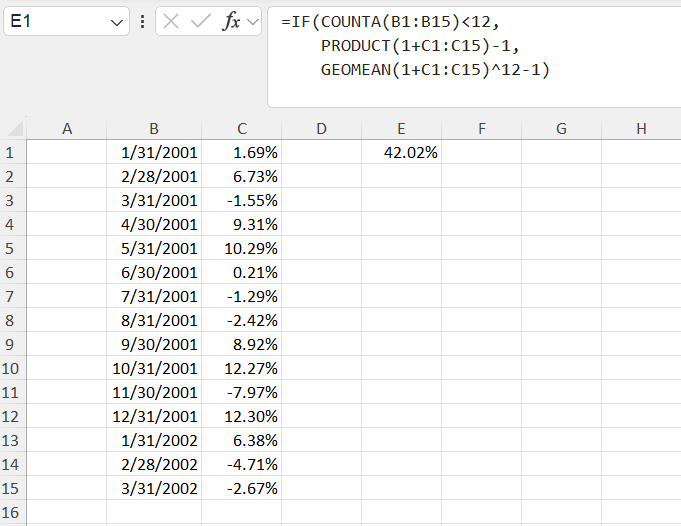Click the Select All corner triangle

point(15,129)
